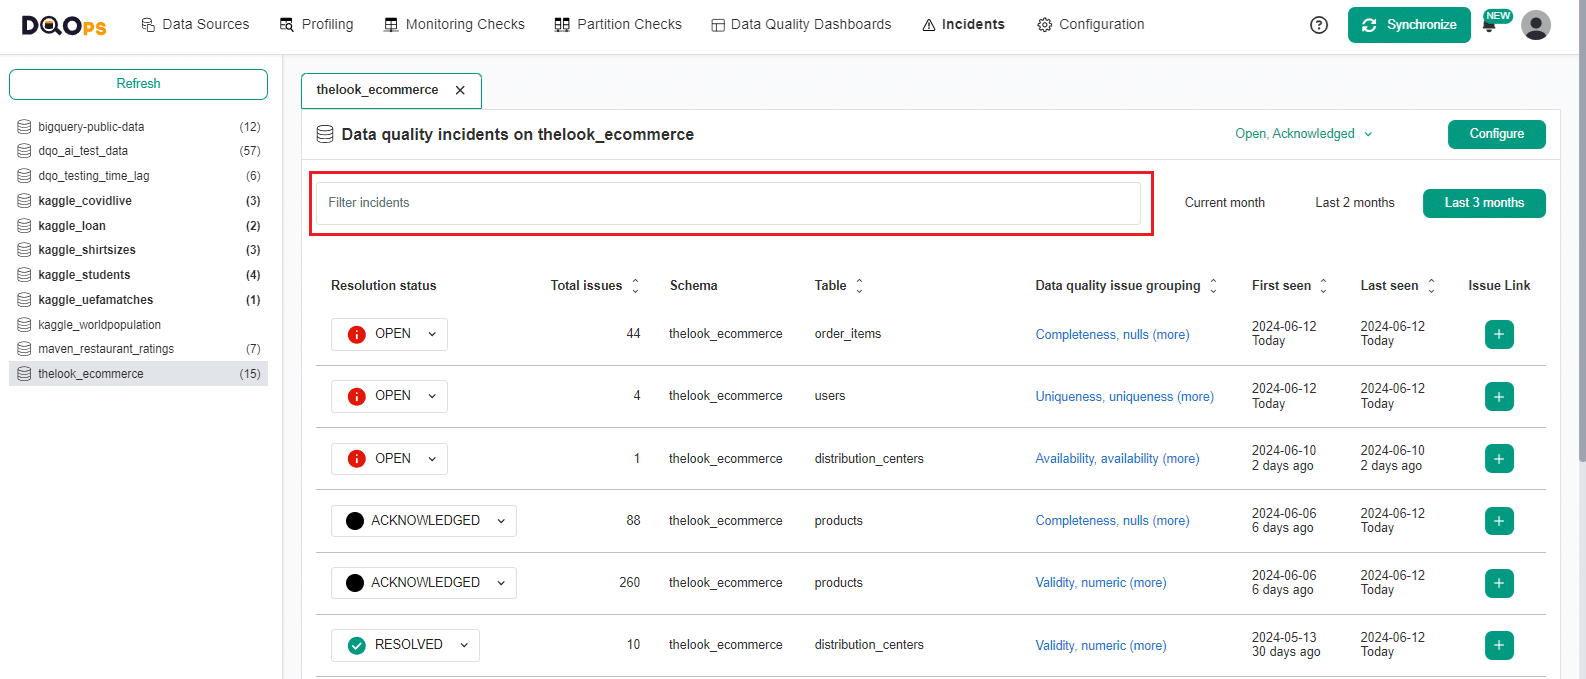Open Uniqueness, uniqueness (more) link
This screenshot has width=1586, height=679.
pos(1125,397)
